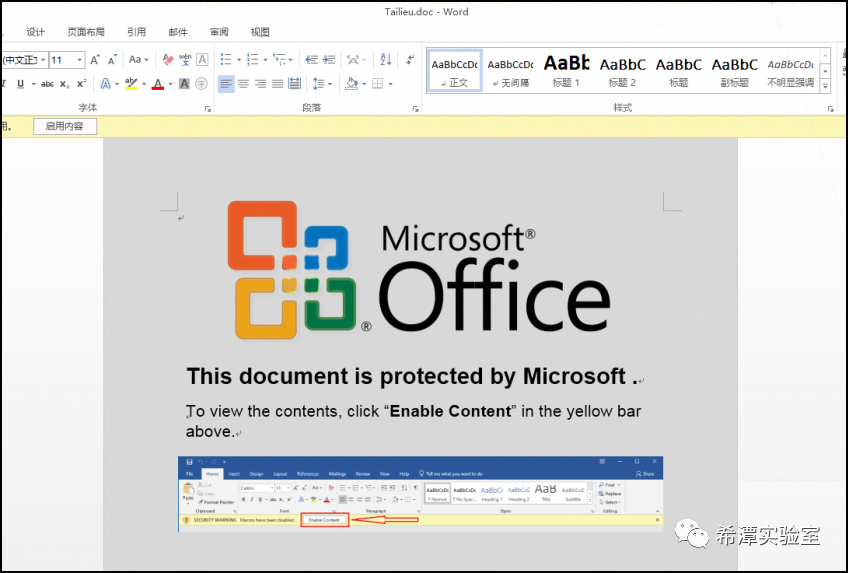Toggle right text alignment
The width and height of the screenshot is (848, 573).
click(261, 84)
